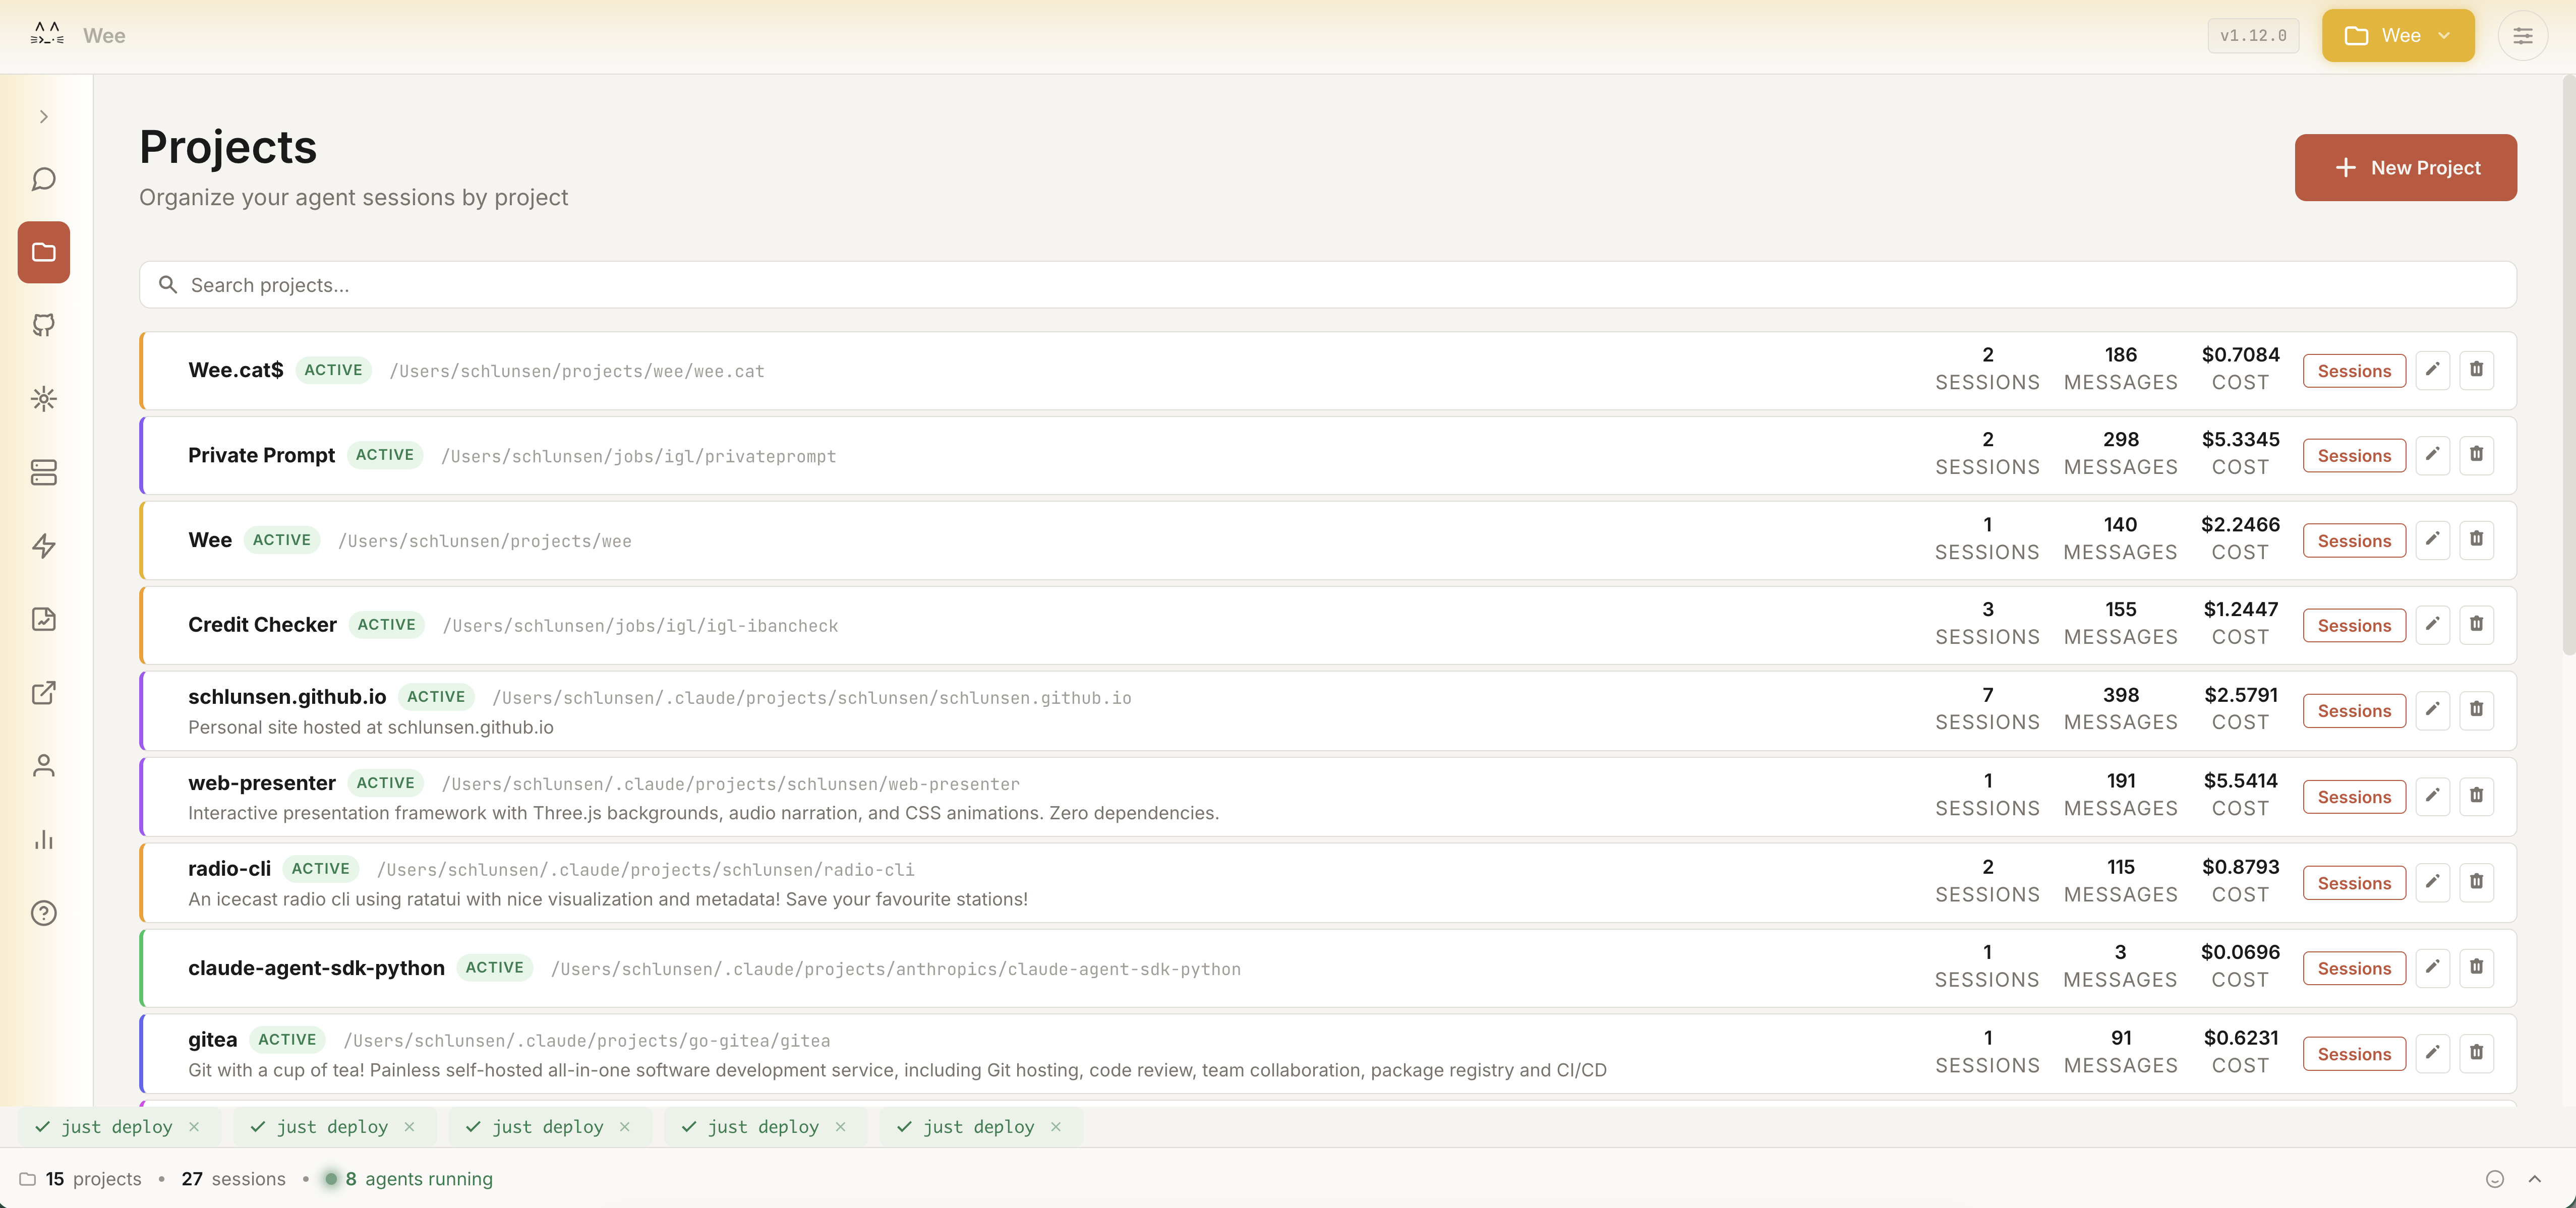
Task: Edit the Private Prompt project
Action: 2432,455
